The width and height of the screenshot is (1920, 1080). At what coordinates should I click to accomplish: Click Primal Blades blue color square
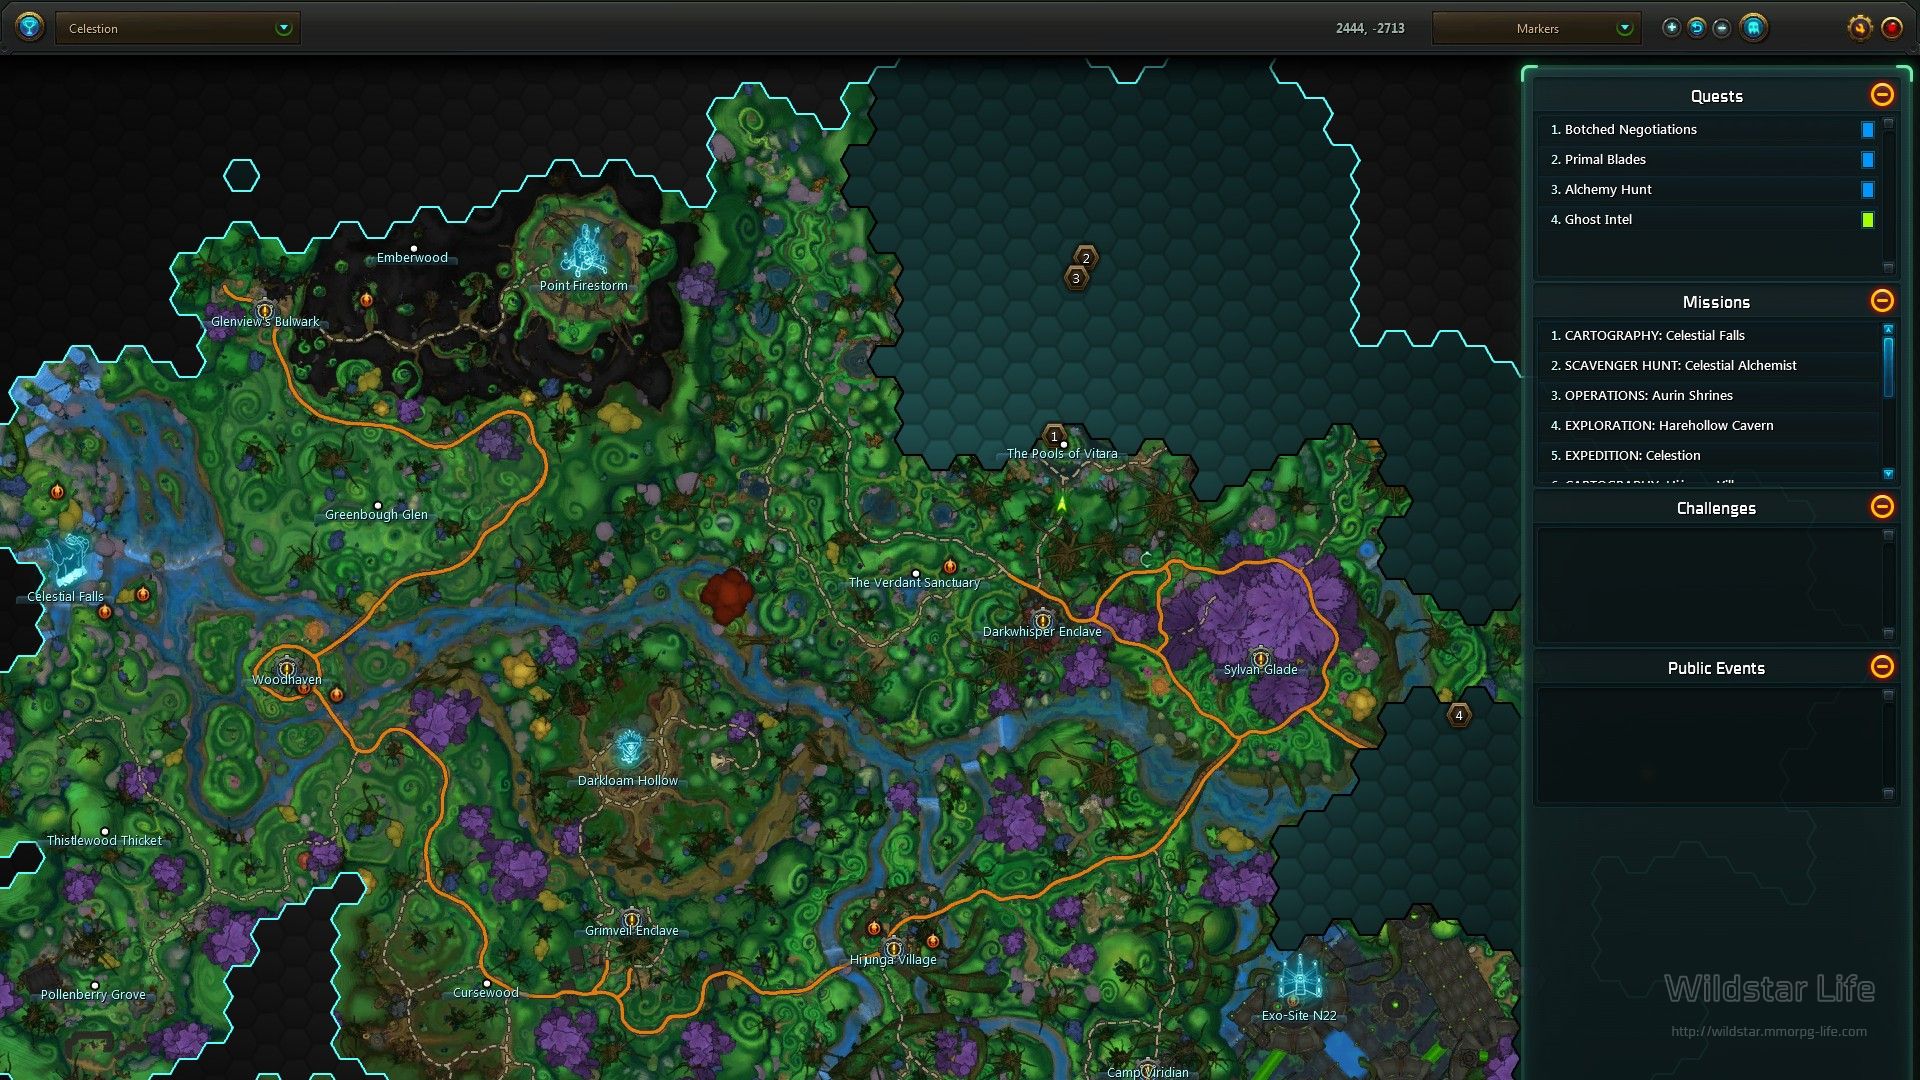tap(1867, 160)
